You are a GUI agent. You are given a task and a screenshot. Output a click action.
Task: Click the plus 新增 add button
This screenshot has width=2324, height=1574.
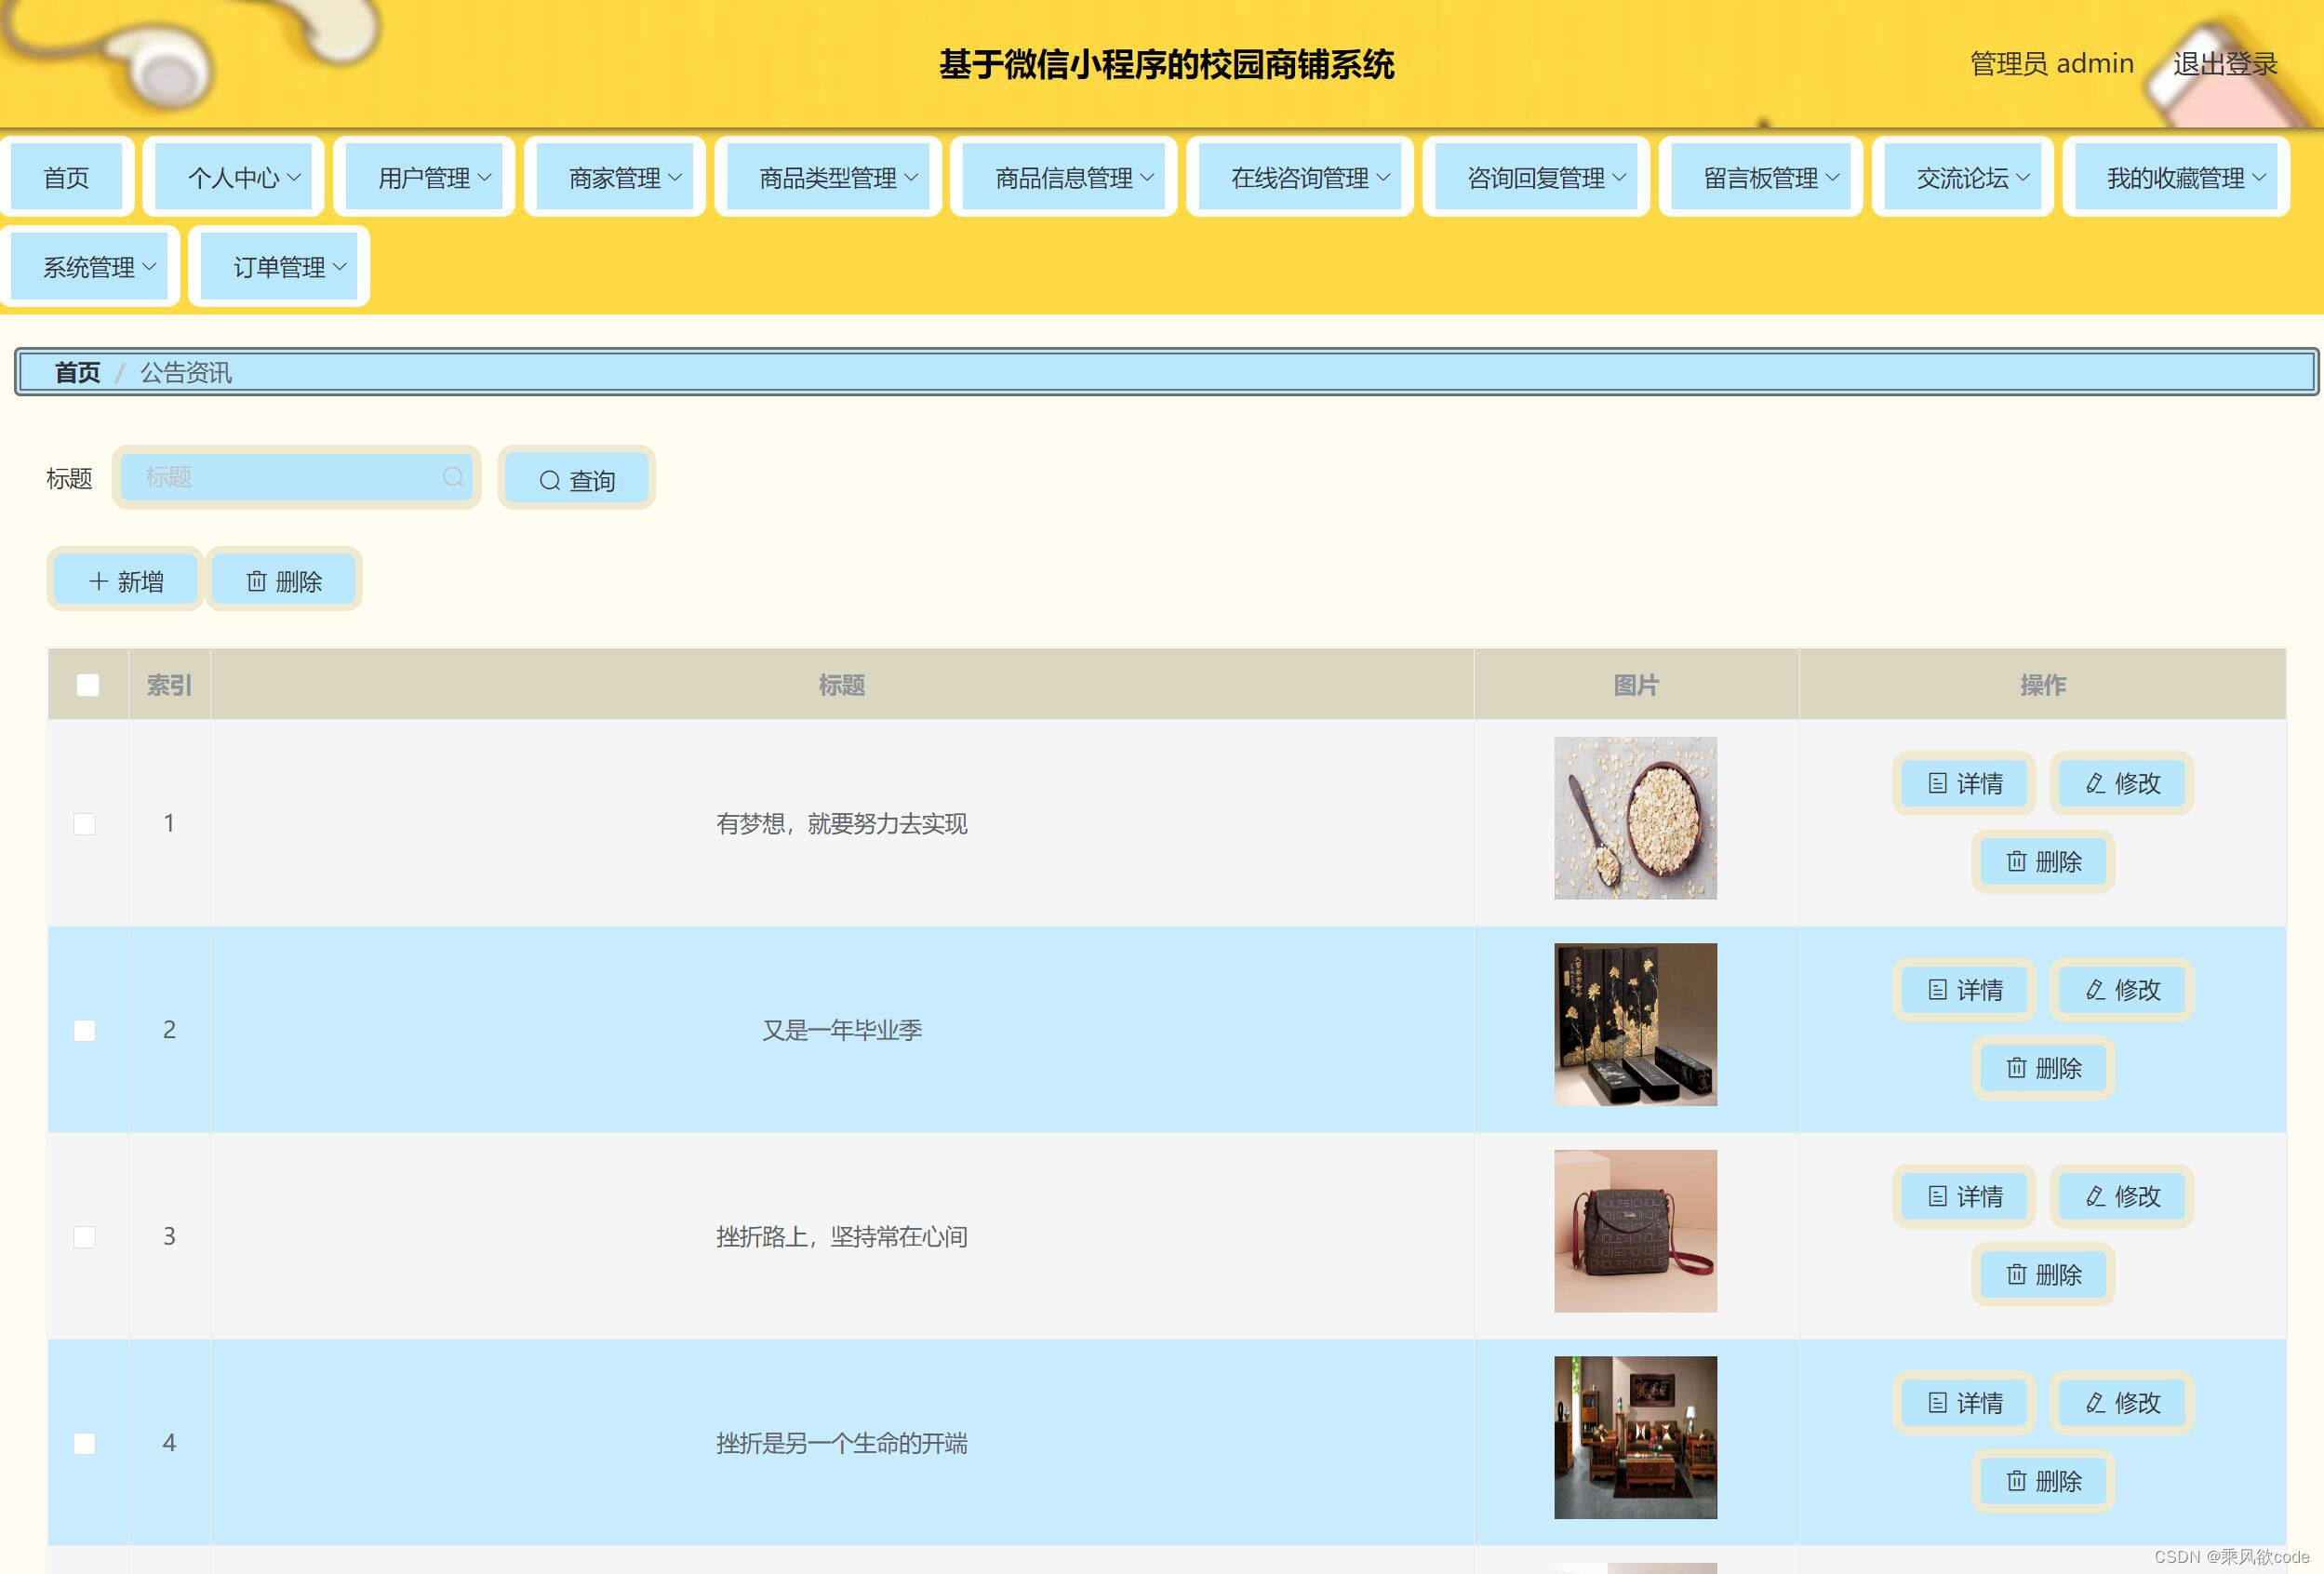pos(126,581)
